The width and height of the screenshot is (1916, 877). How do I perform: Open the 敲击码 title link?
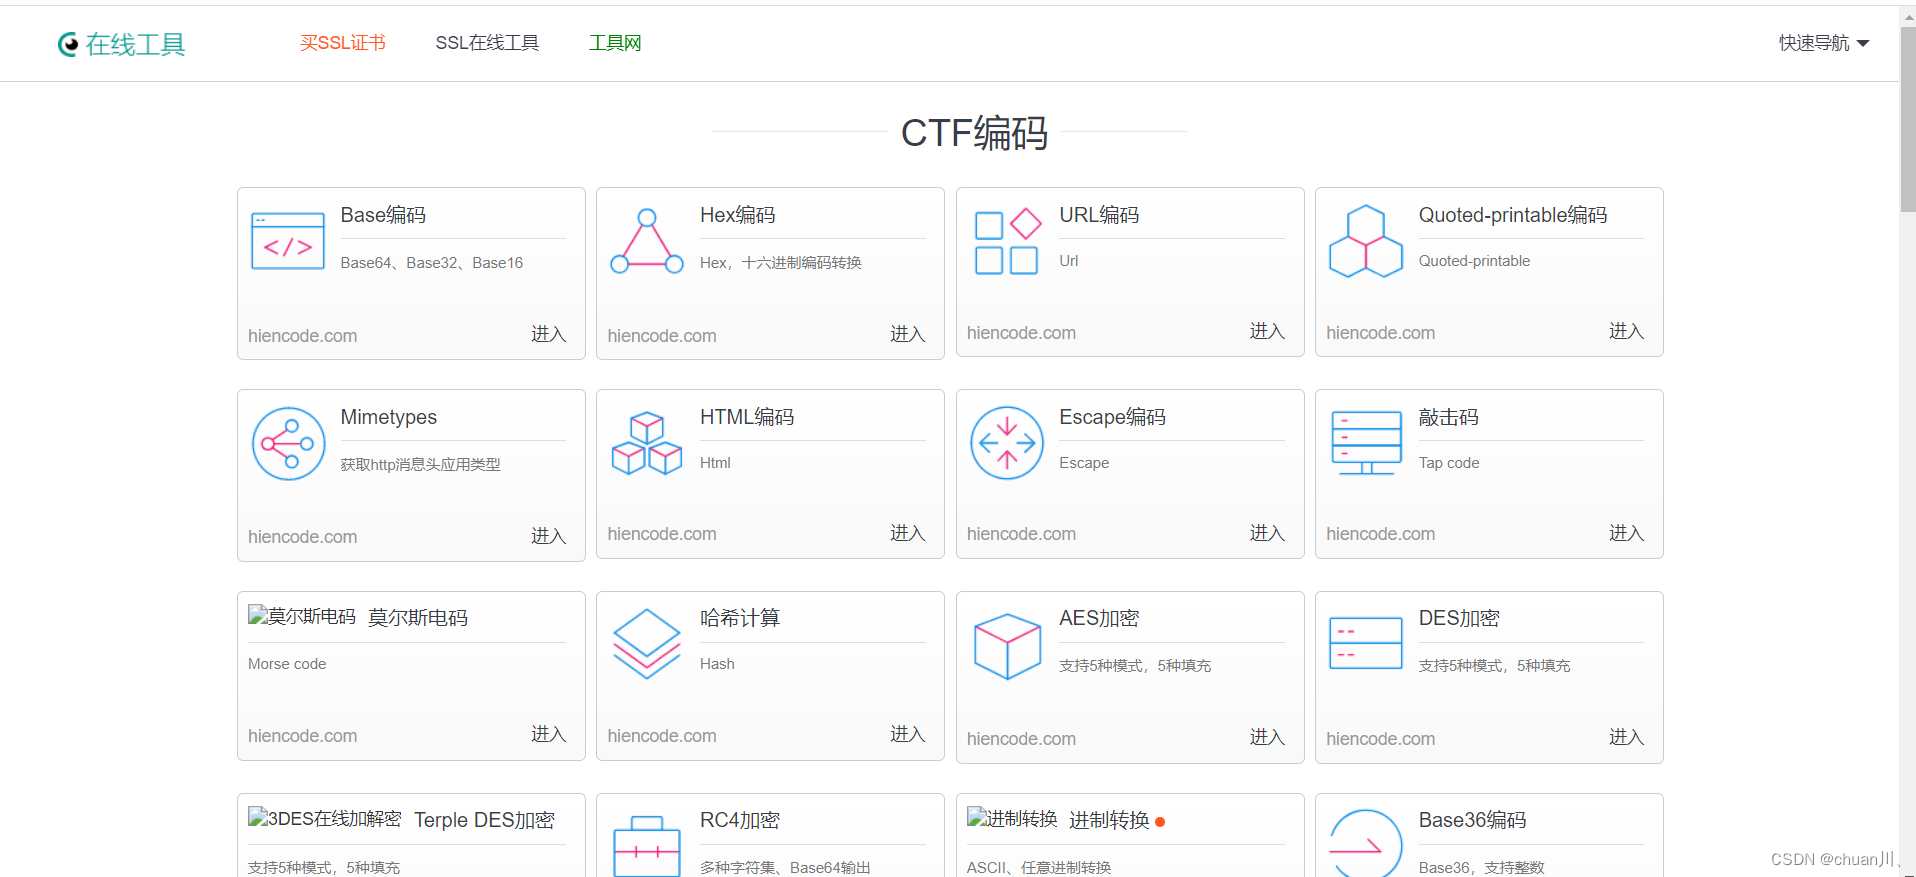point(1448,417)
